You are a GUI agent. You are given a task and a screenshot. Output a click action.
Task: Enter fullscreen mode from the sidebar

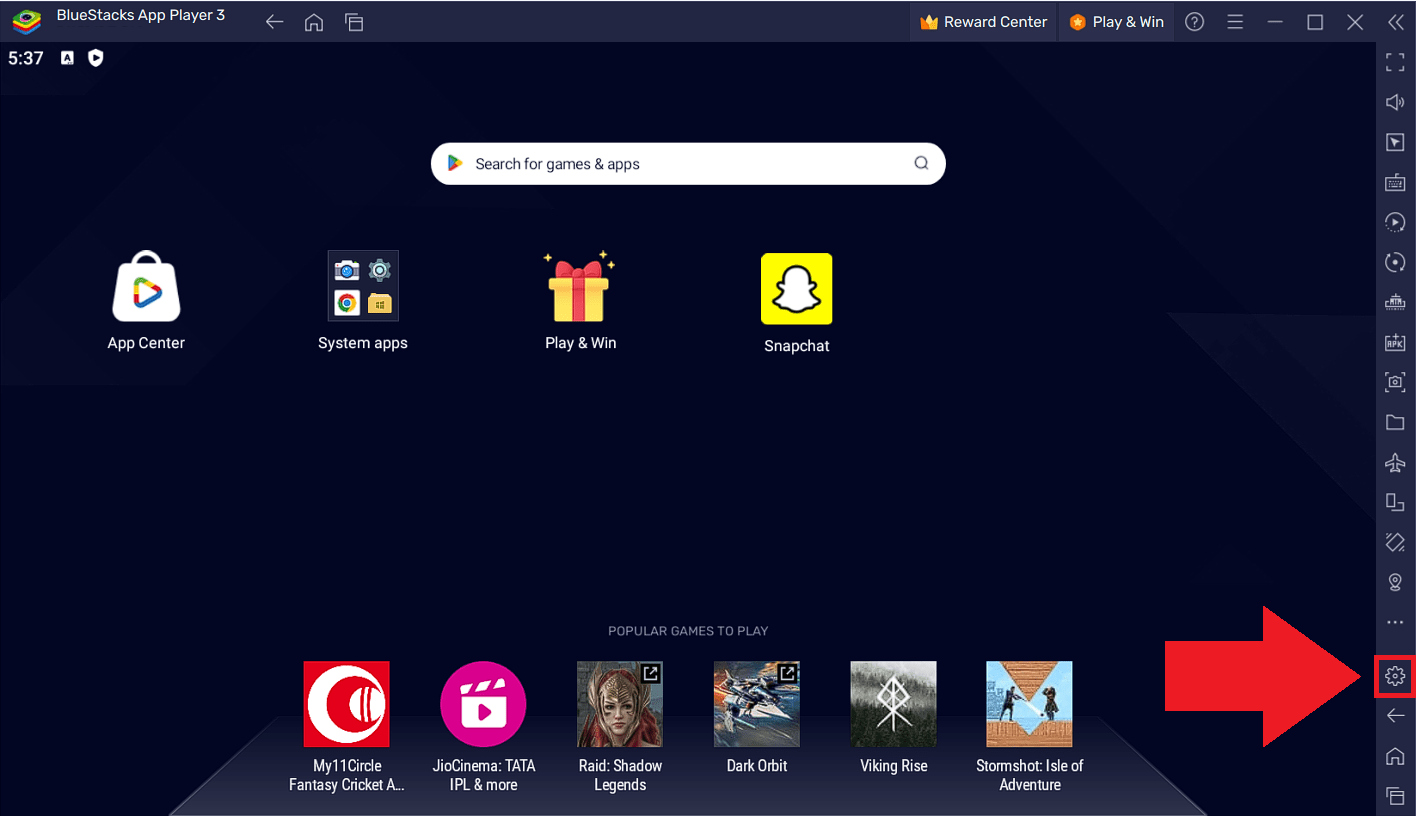point(1395,62)
